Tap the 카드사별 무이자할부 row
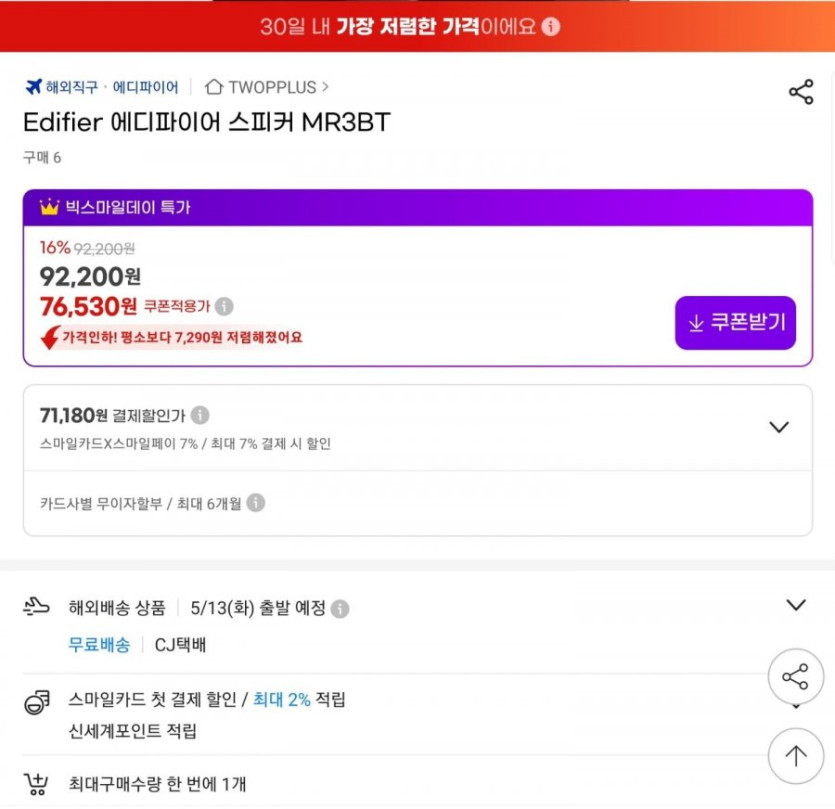Screen dimensions: 835x809 (140, 503)
